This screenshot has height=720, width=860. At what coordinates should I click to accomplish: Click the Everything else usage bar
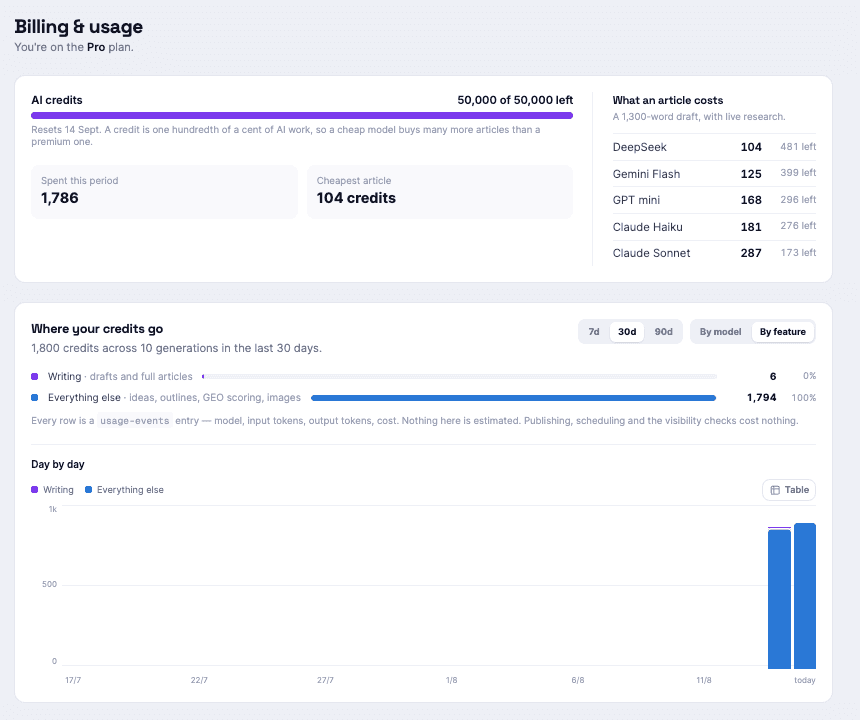pyautogui.click(x=513, y=398)
